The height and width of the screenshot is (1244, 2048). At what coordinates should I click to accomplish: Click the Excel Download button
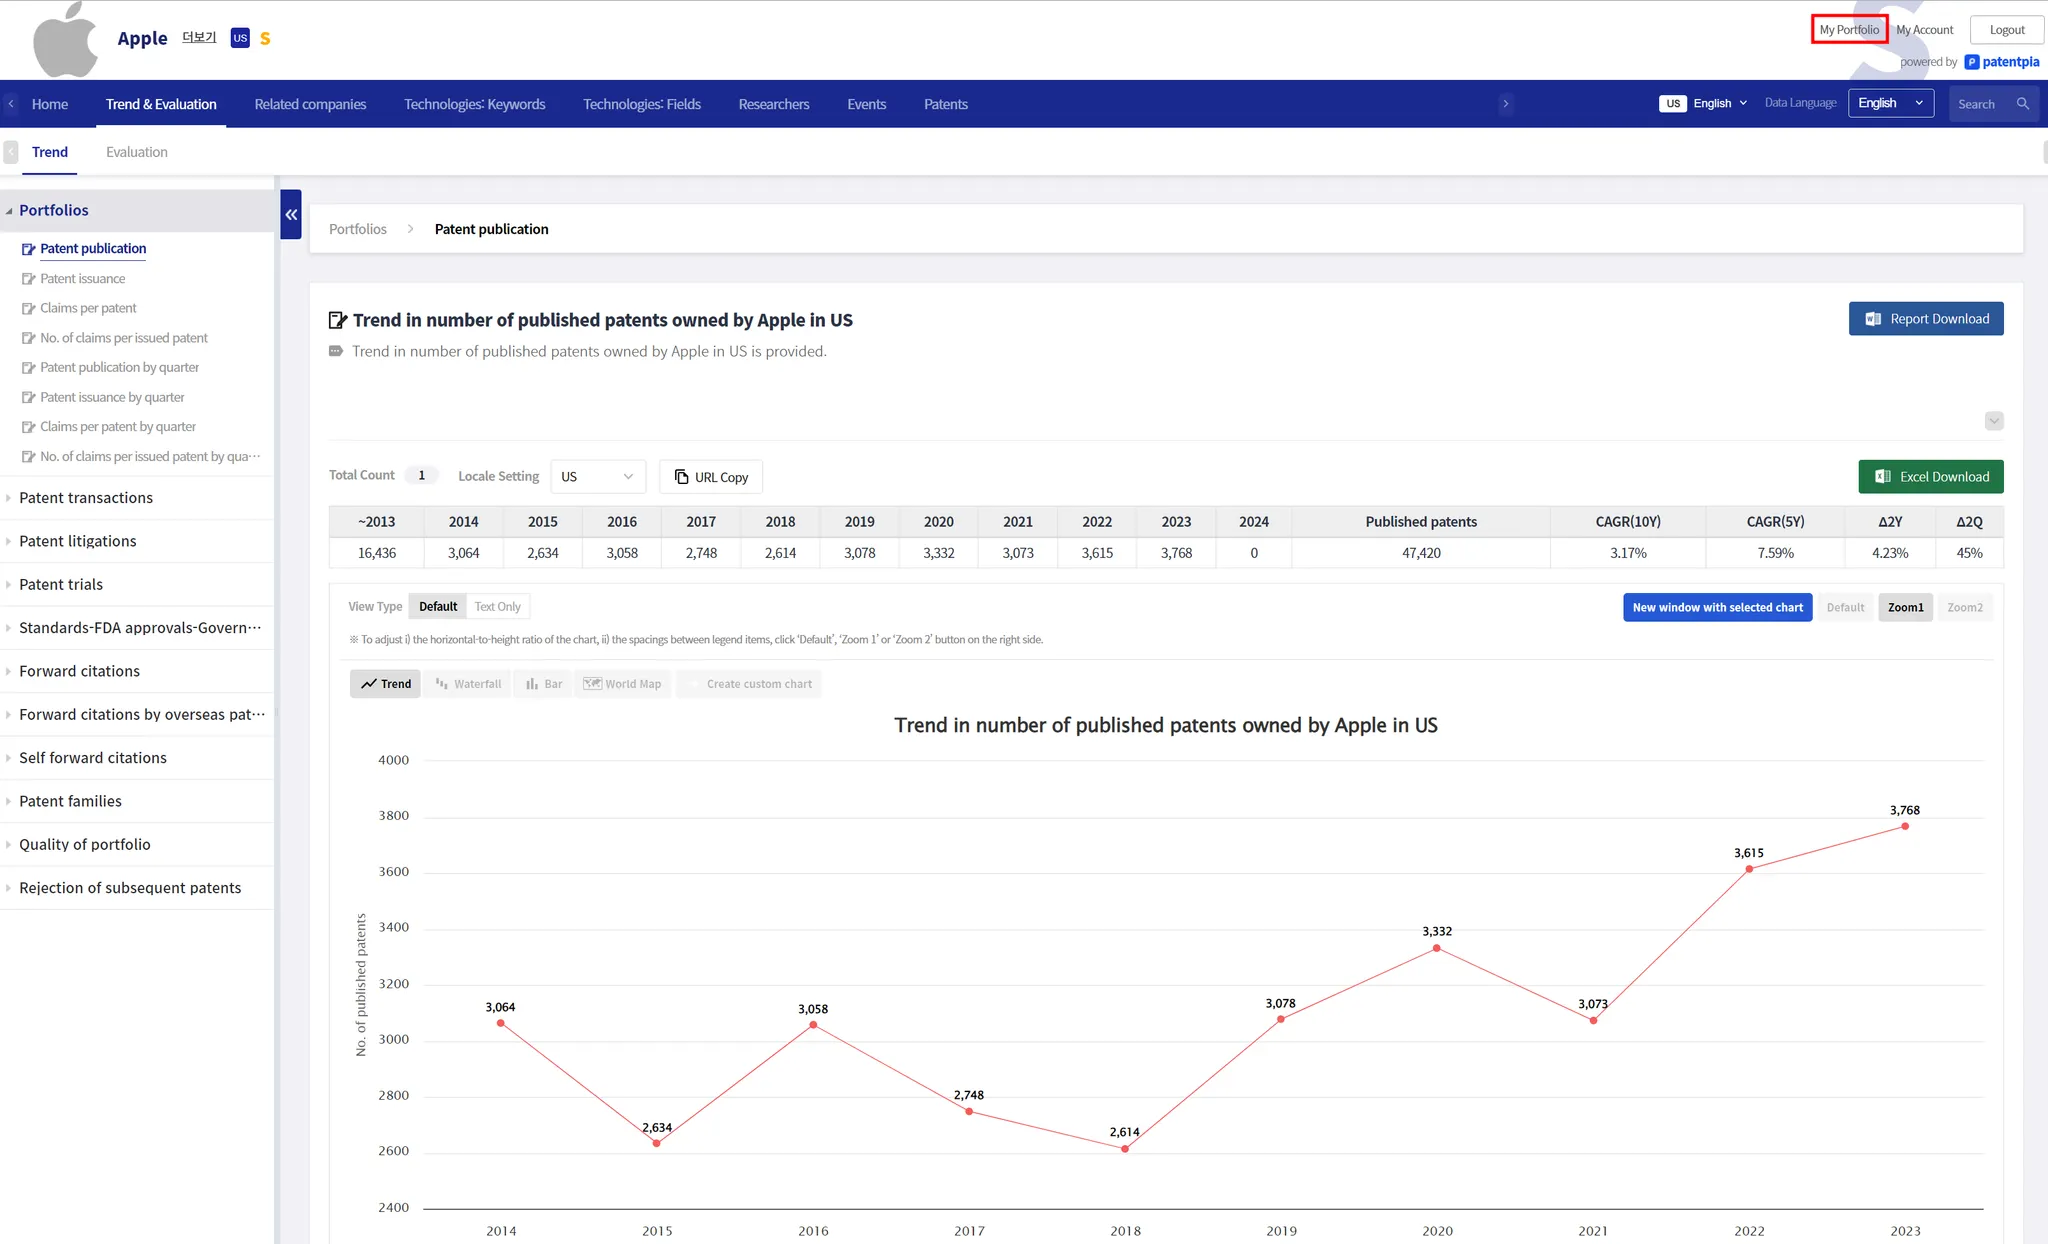click(1930, 477)
